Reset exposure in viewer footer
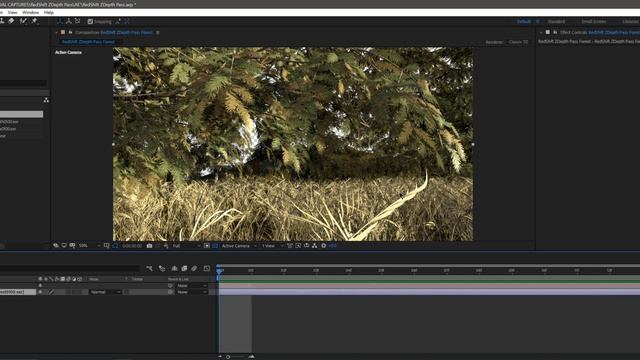Image resolution: width=640 pixels, height=360 pixels. (324, 246)
